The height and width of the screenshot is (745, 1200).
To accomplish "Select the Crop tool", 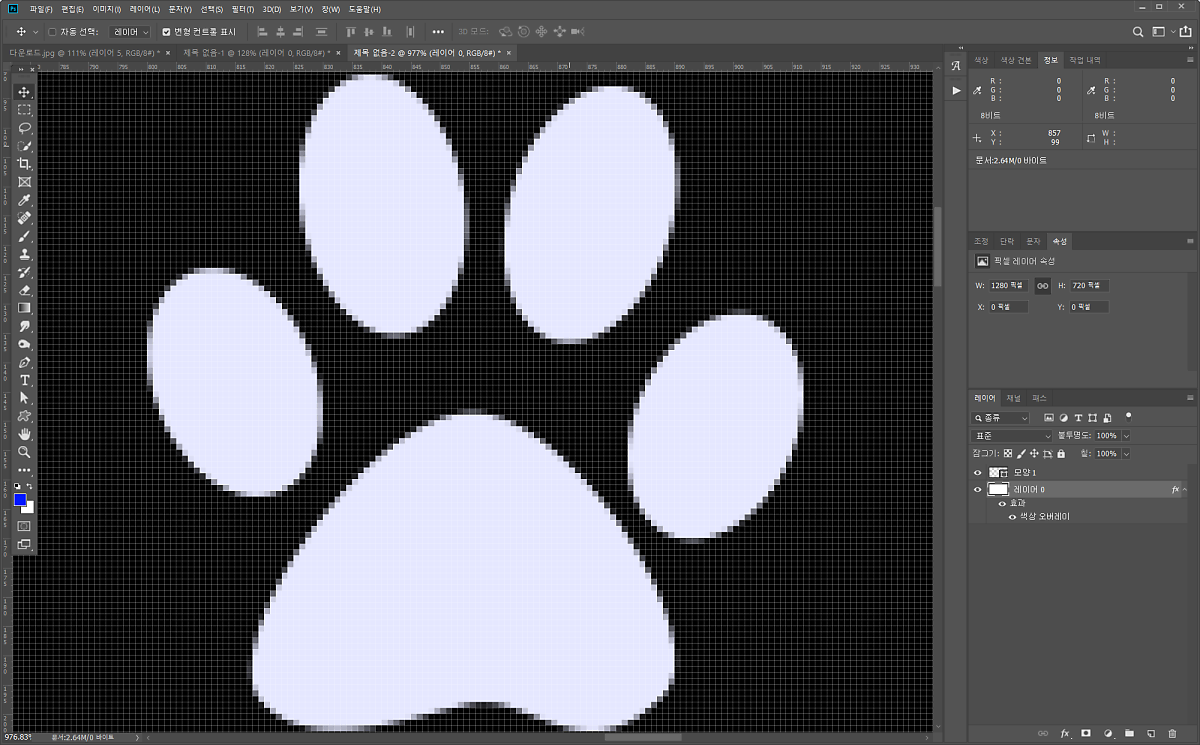I will [x=25, y=164].
